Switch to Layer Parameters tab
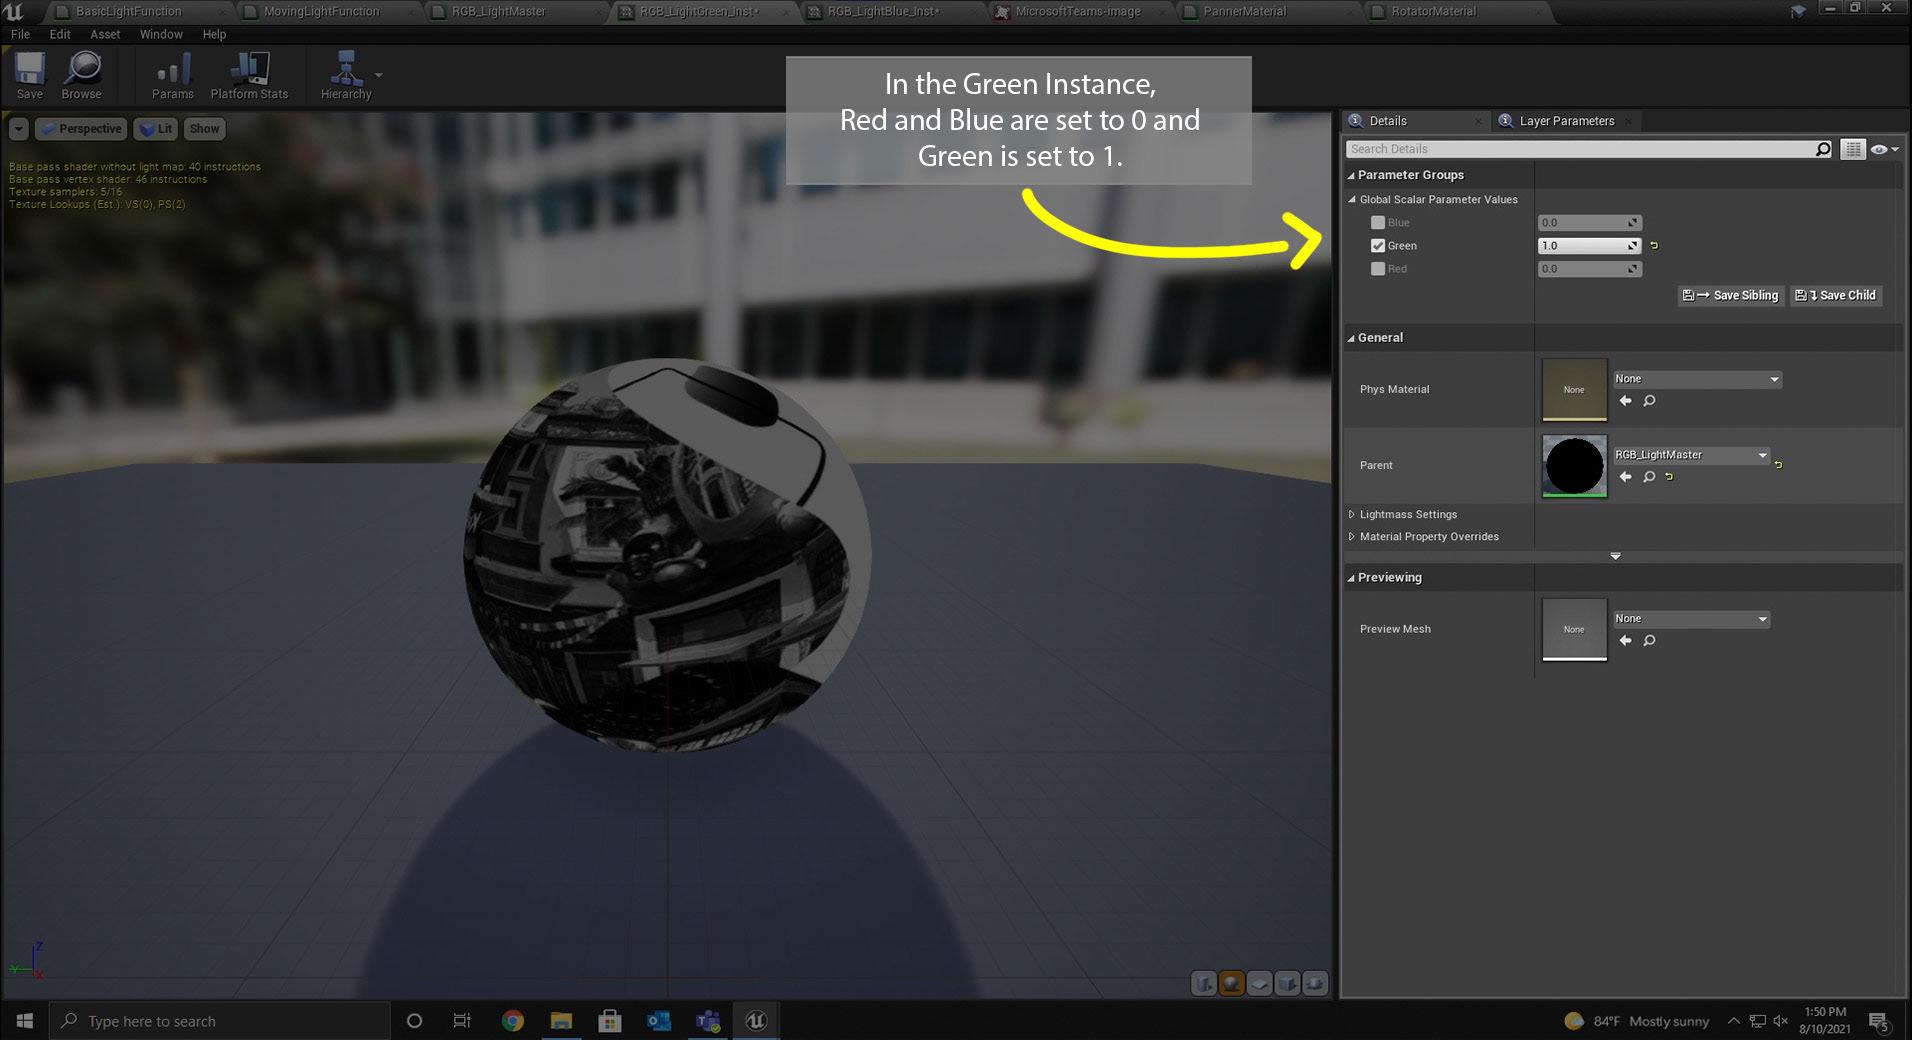Viewport: 1912px width, 1040px height. coord(1567,121)
